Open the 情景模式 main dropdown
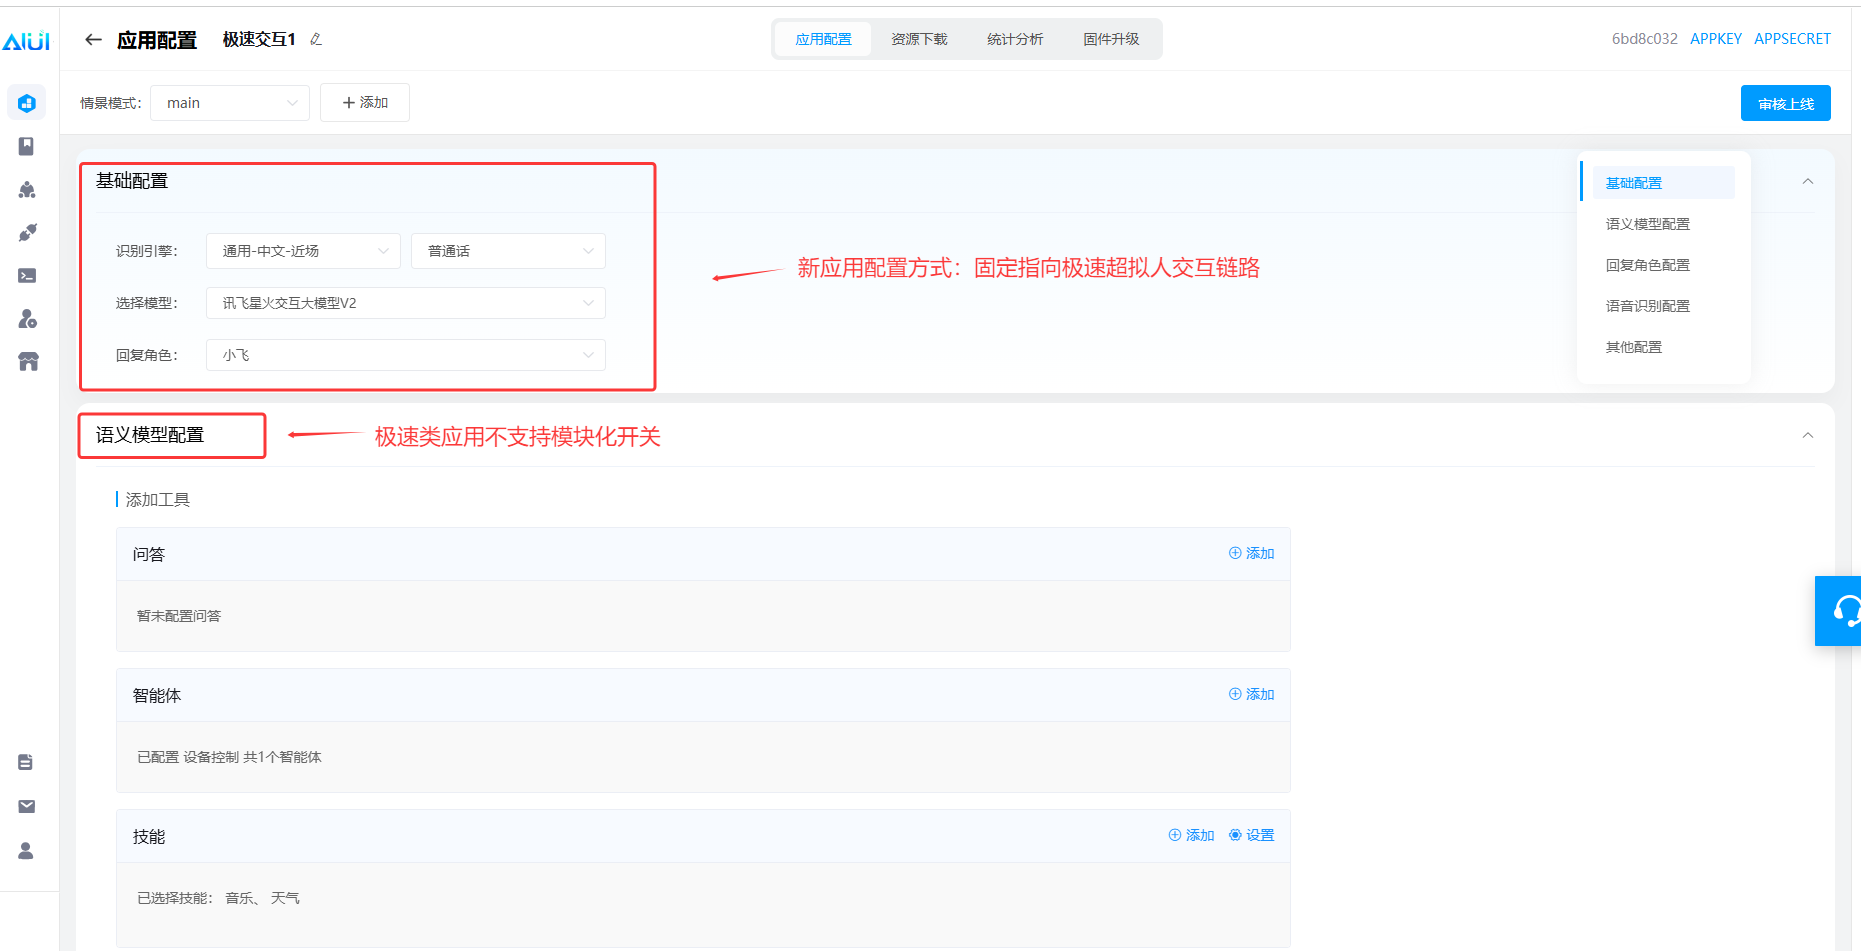The width and height of the screenshot is (1861, 951). tap(230, 103)
